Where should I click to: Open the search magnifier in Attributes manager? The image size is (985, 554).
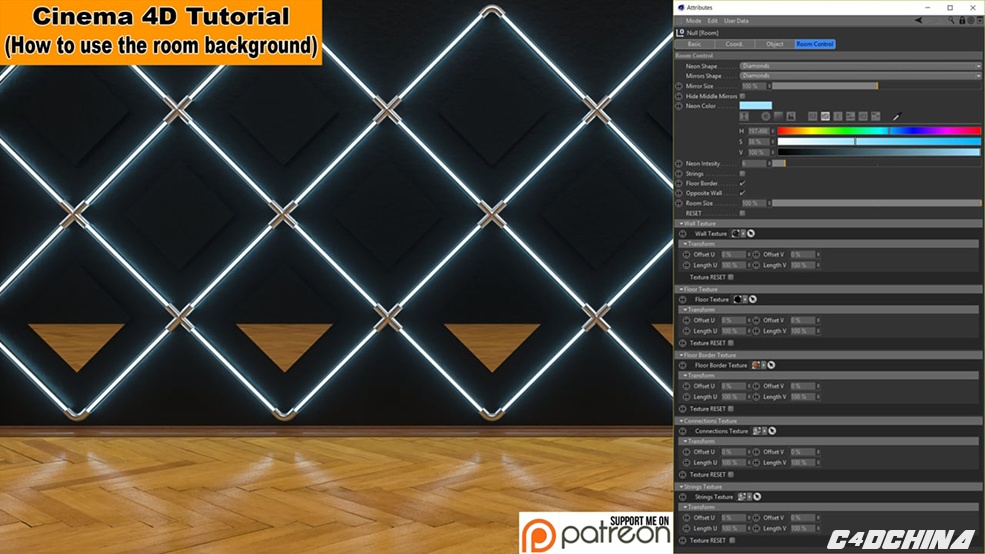tap(951, 20)
